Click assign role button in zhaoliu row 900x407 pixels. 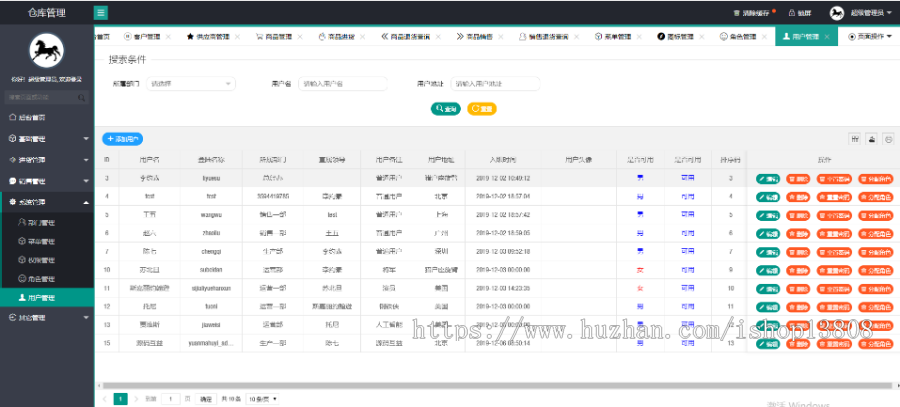pos(876,234)
